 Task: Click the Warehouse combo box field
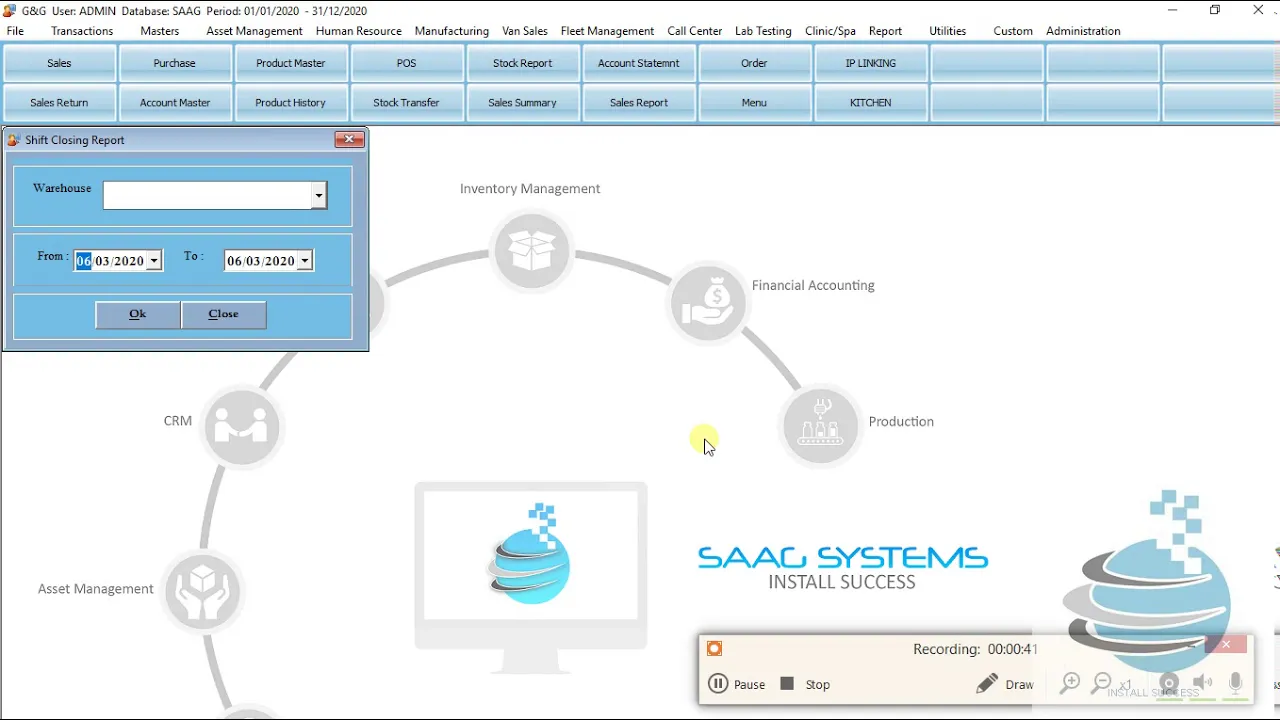tap(215, 195)
